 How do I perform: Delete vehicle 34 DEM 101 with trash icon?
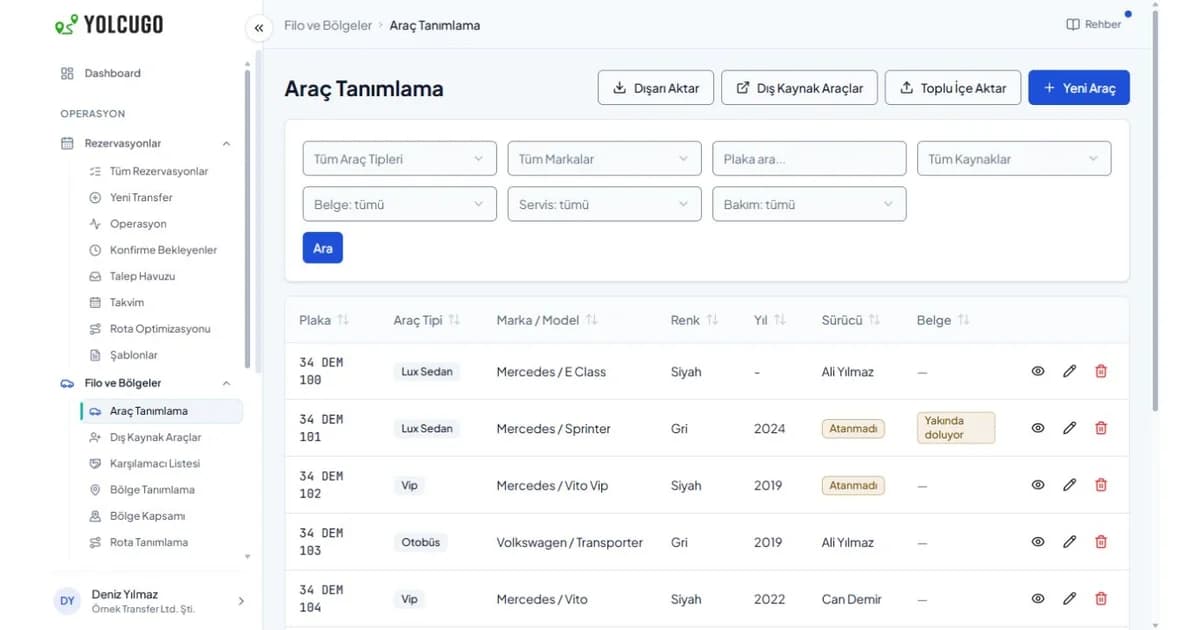coord(1101,428)
